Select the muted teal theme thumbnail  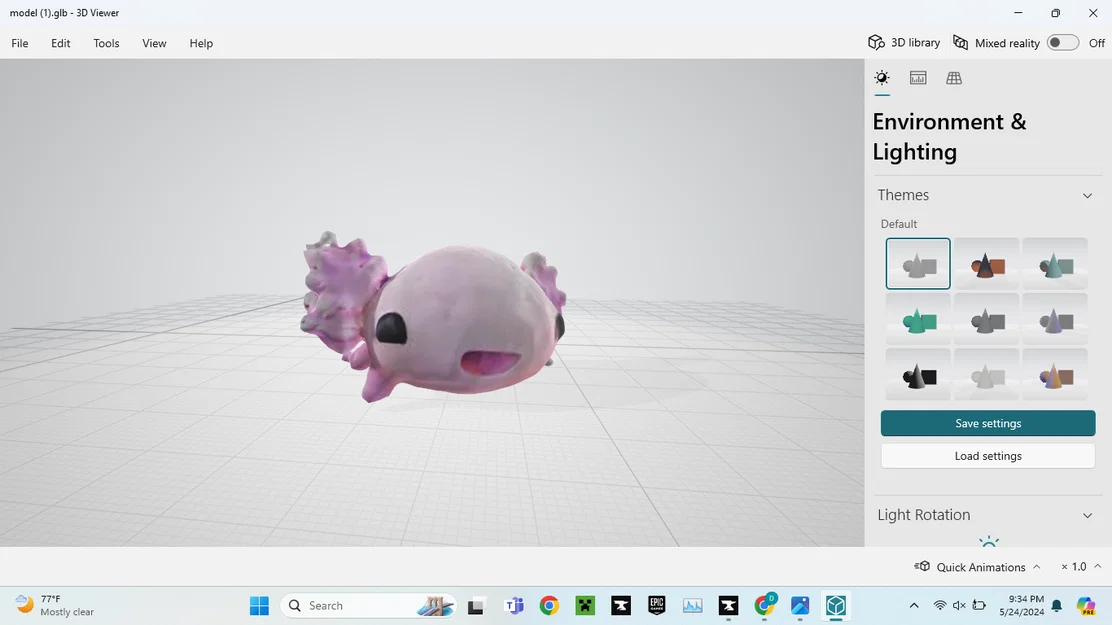click(1055, 263)
